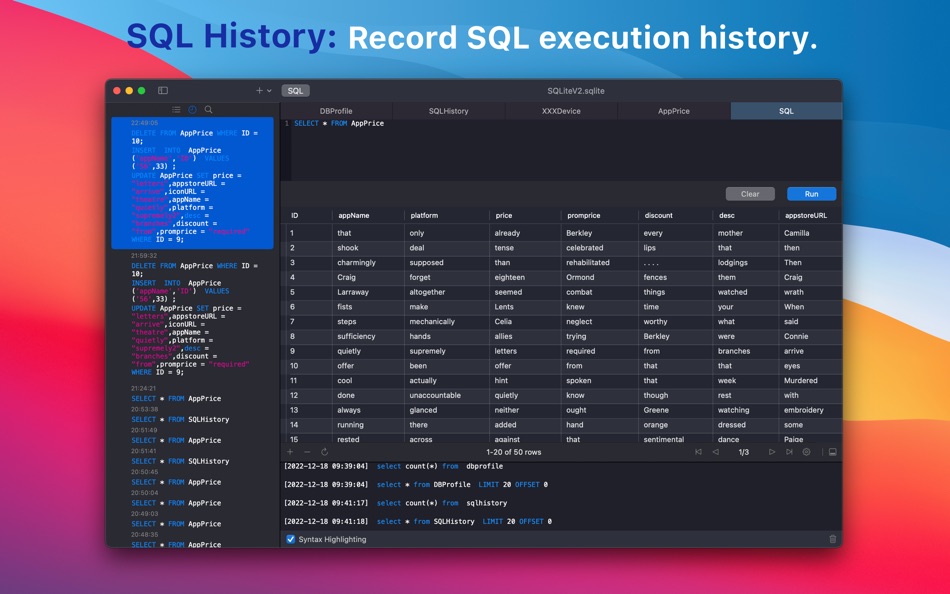Toggle the bottom log panel icon
Image resolution: width=950 pixels, height=594 pixels.
pyautogui.click(x=832, y=452)
